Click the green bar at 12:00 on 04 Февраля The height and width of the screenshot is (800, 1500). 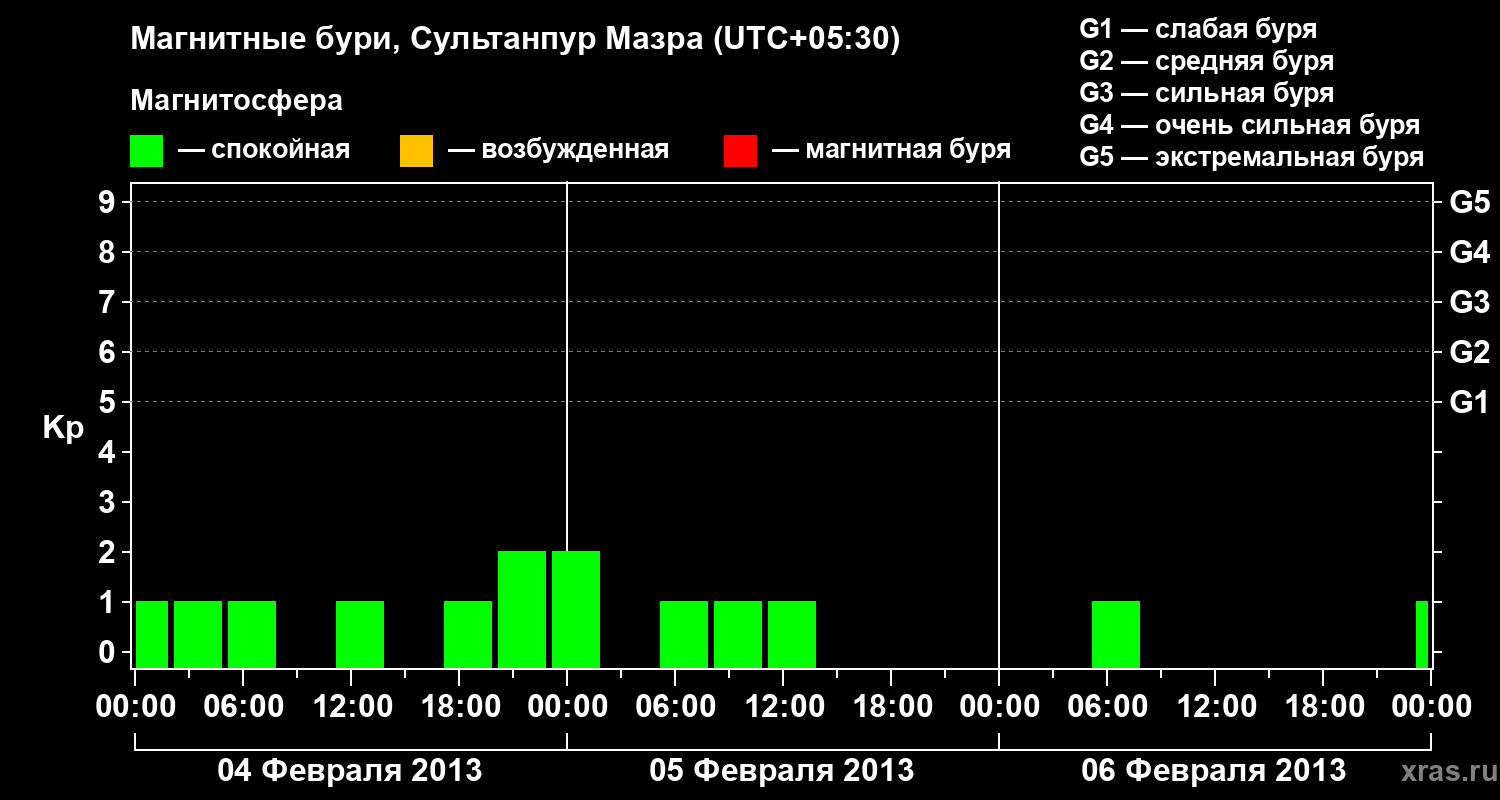tap(360, 634)
